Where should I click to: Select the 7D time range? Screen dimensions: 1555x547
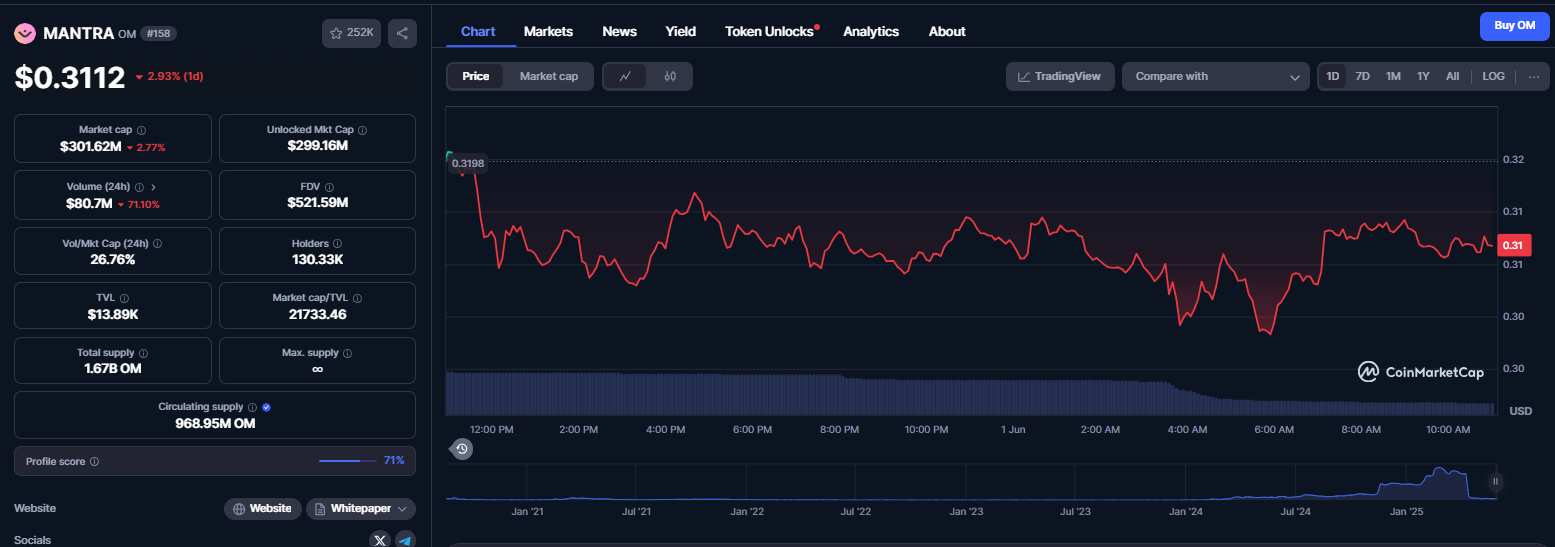click(1362, 76)
